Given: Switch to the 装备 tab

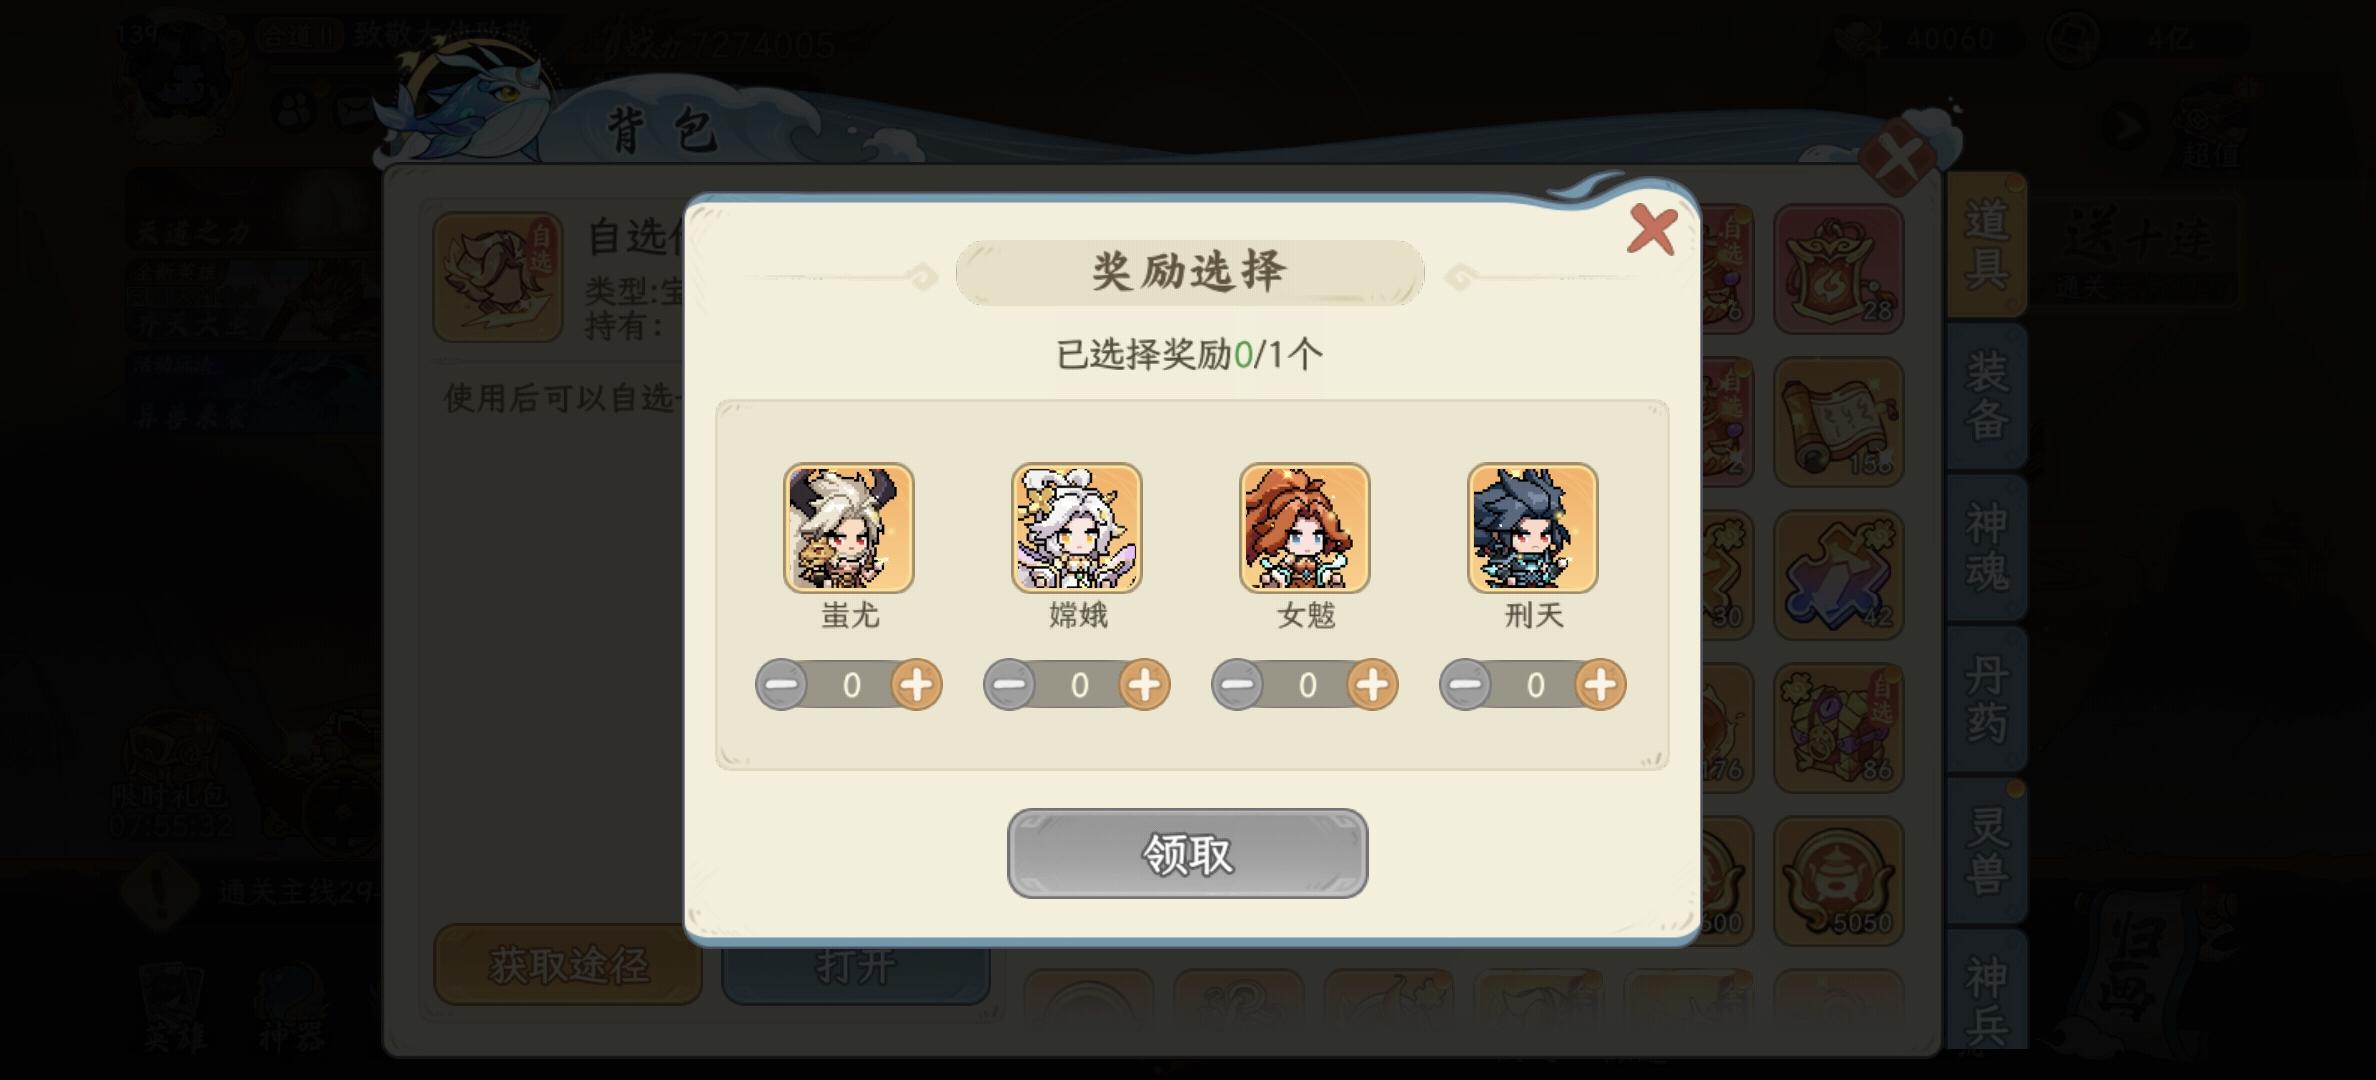Looking at the screenshot, I should click(1986, 396).
